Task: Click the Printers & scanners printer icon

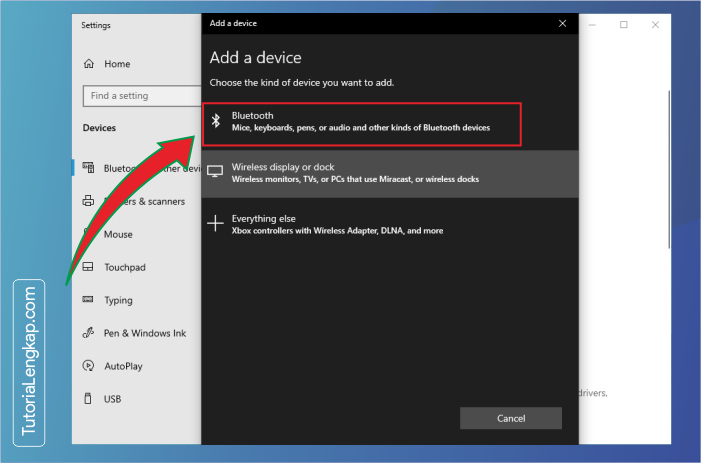Action: point(89,201)
